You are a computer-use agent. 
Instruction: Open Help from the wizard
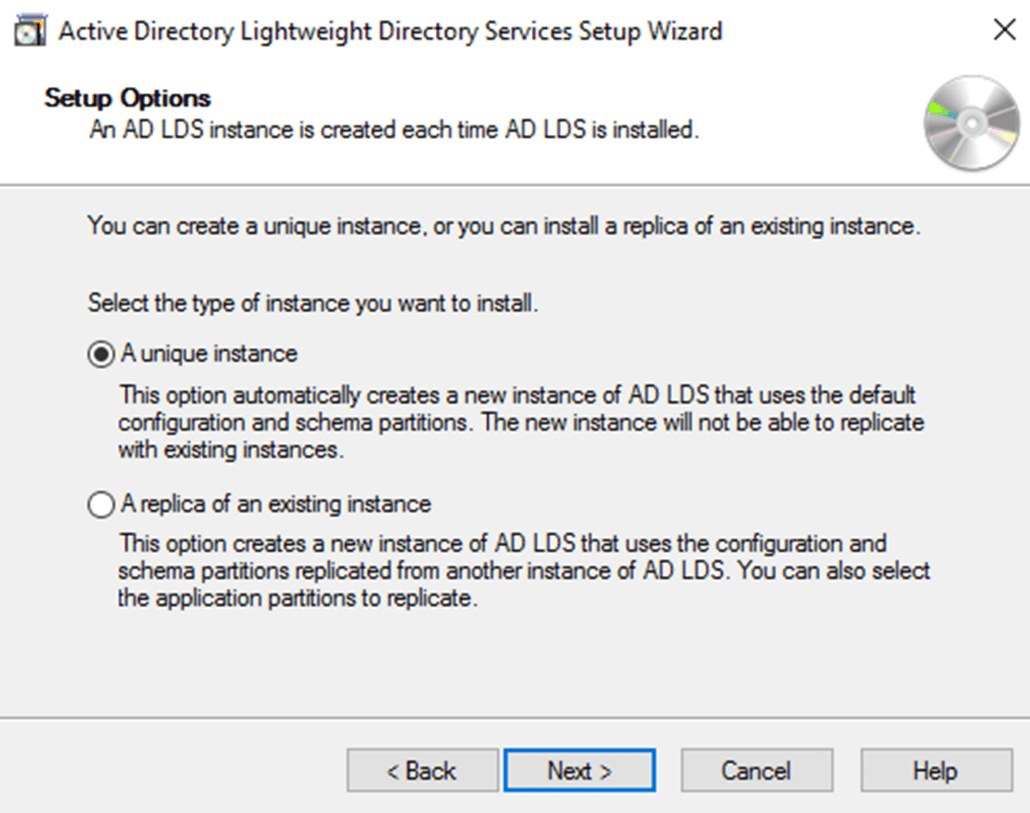[934, 771]
